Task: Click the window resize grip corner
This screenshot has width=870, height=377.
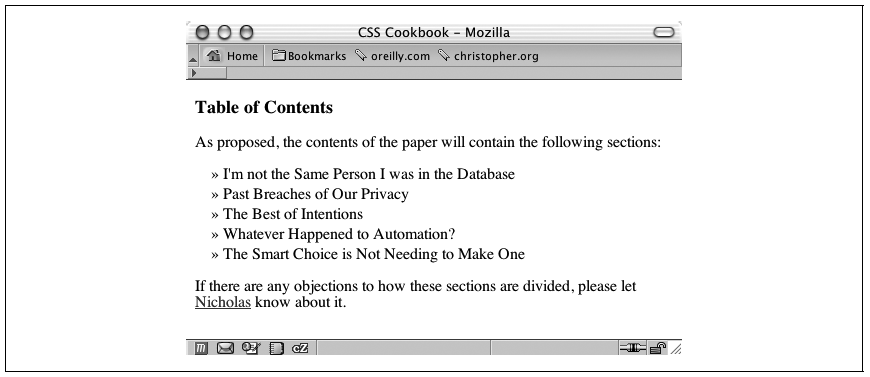Action: (676, 349)
